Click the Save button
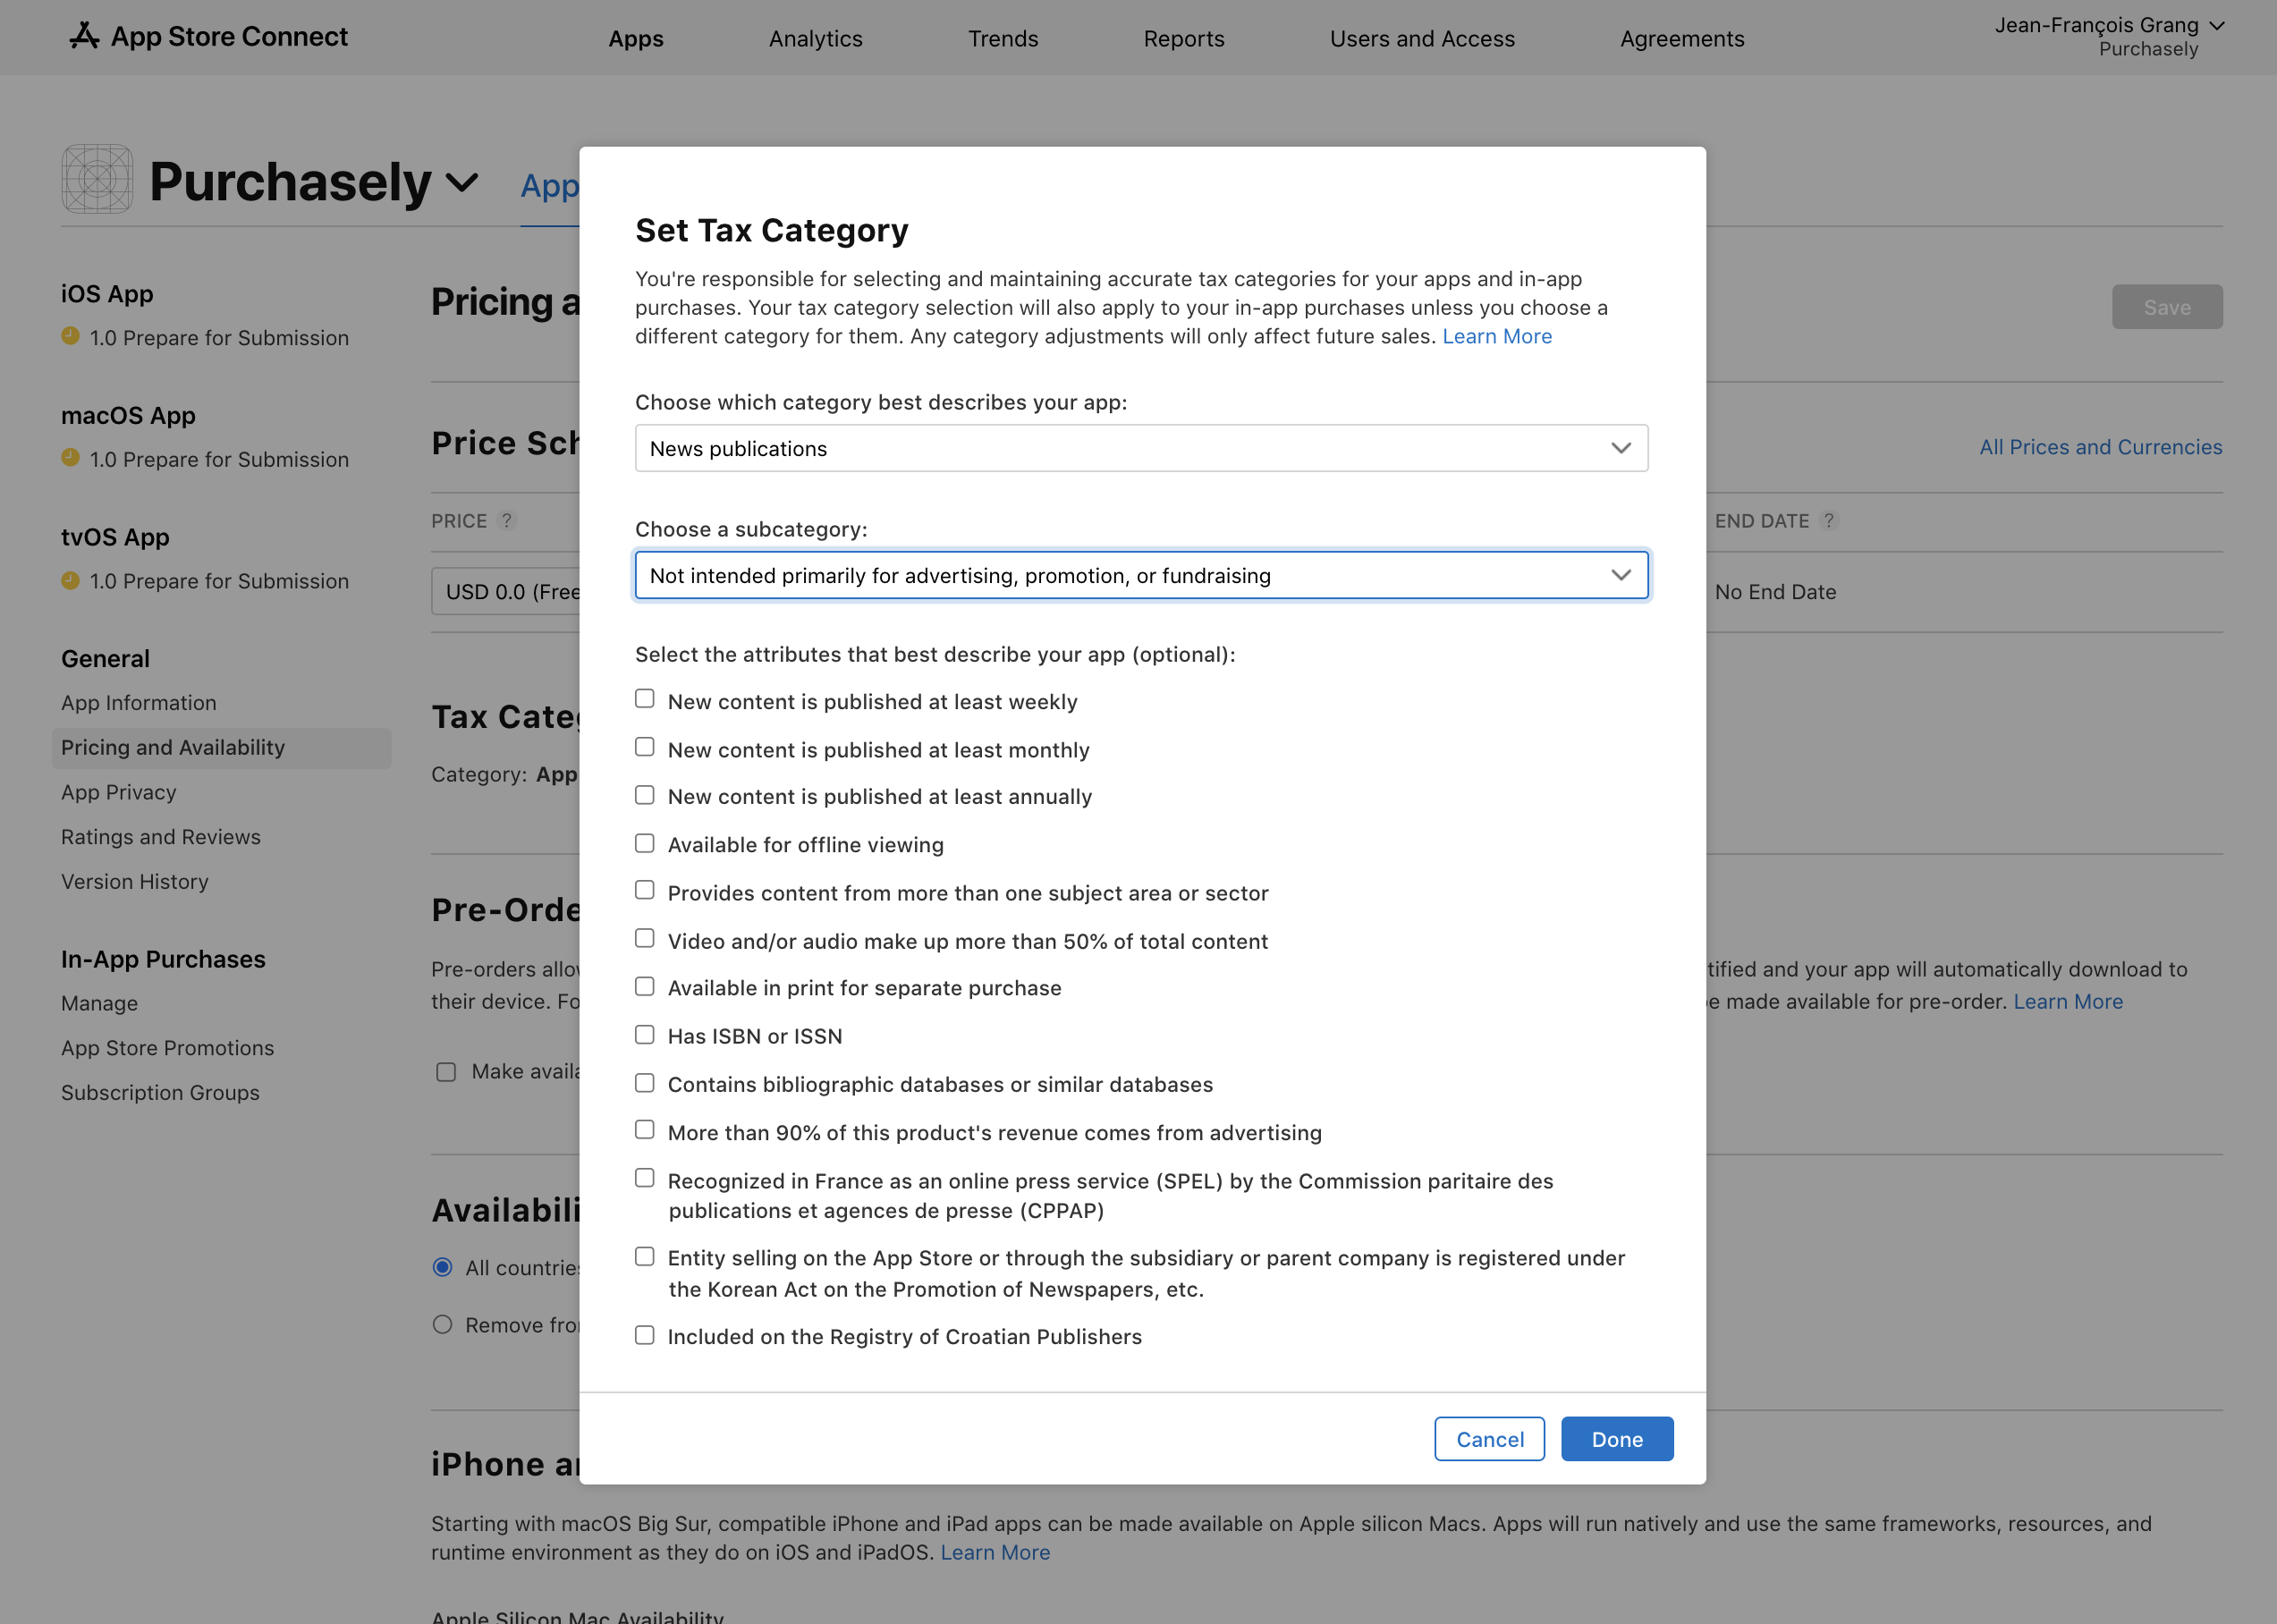Image resolution: width=2277 pixels, height=1624 pixels. [2167, 307]
